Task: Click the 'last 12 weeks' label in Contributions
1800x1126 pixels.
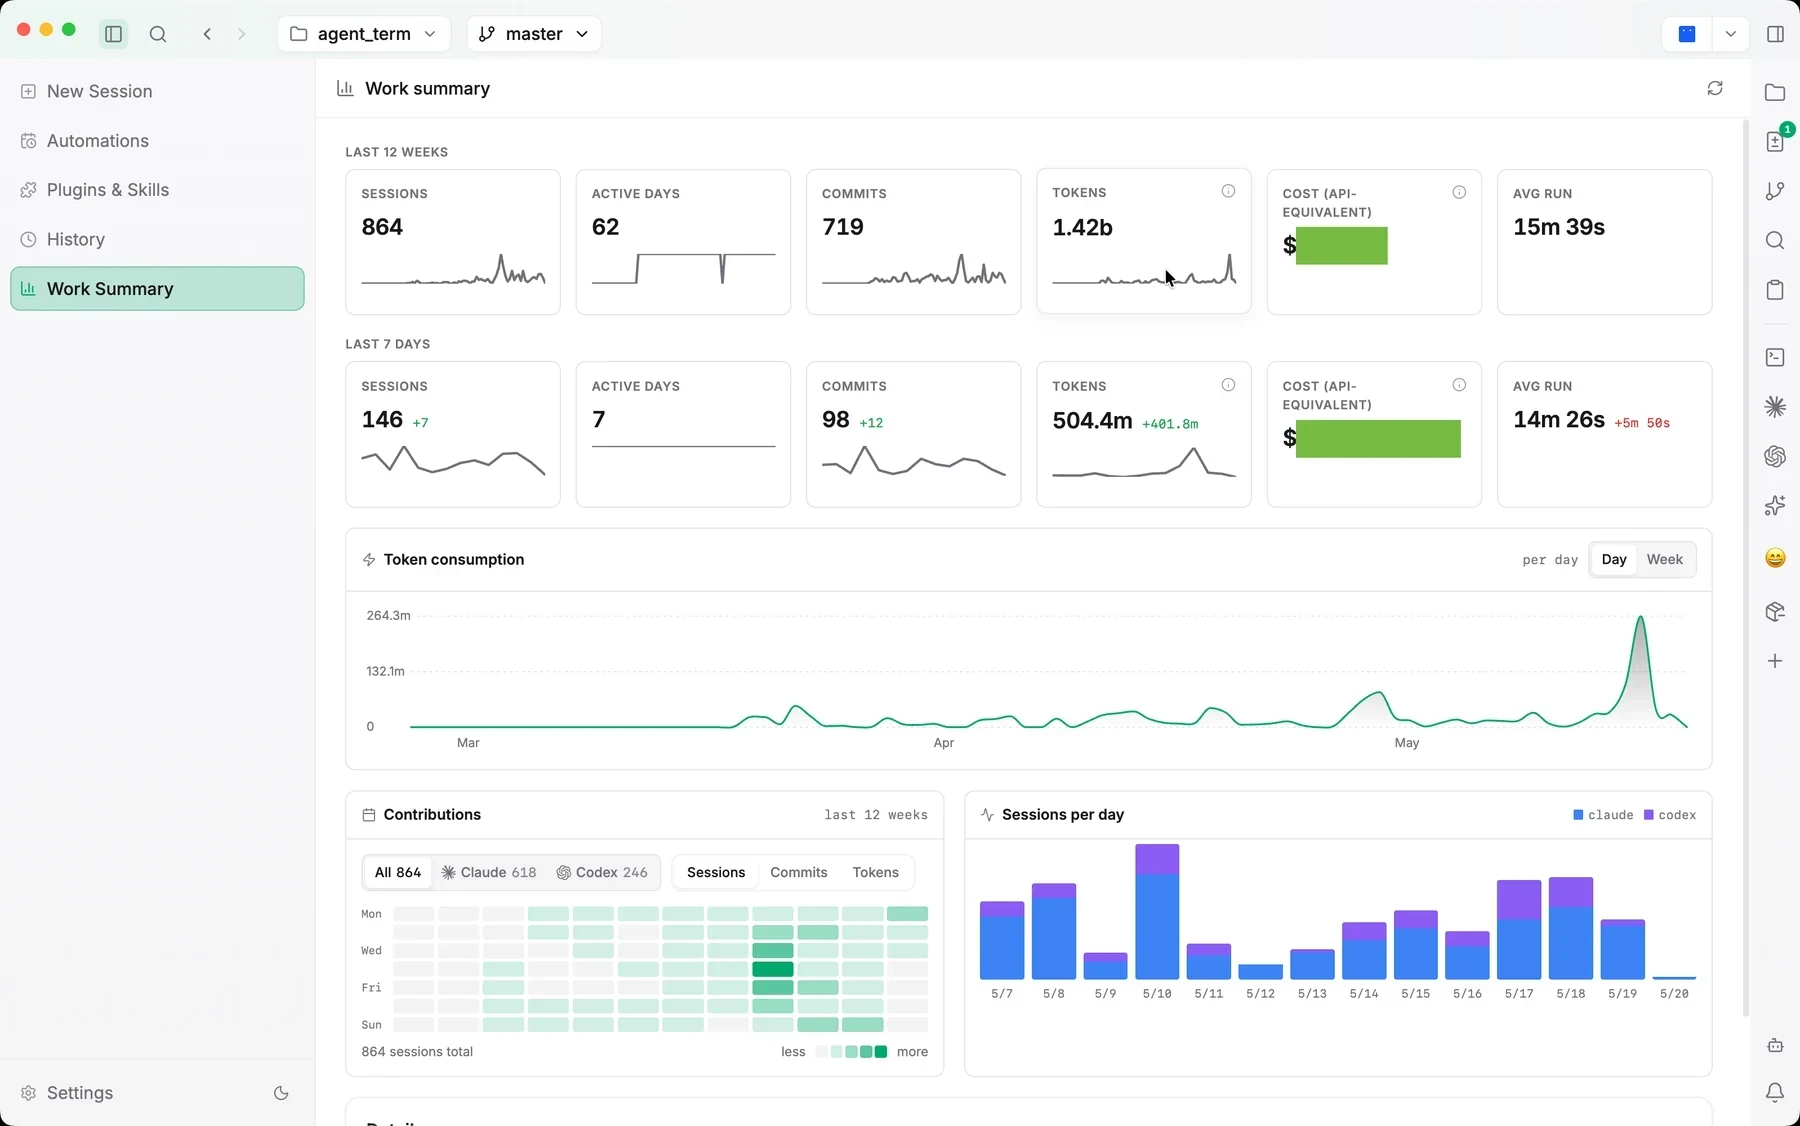Action: click(876, 815)
